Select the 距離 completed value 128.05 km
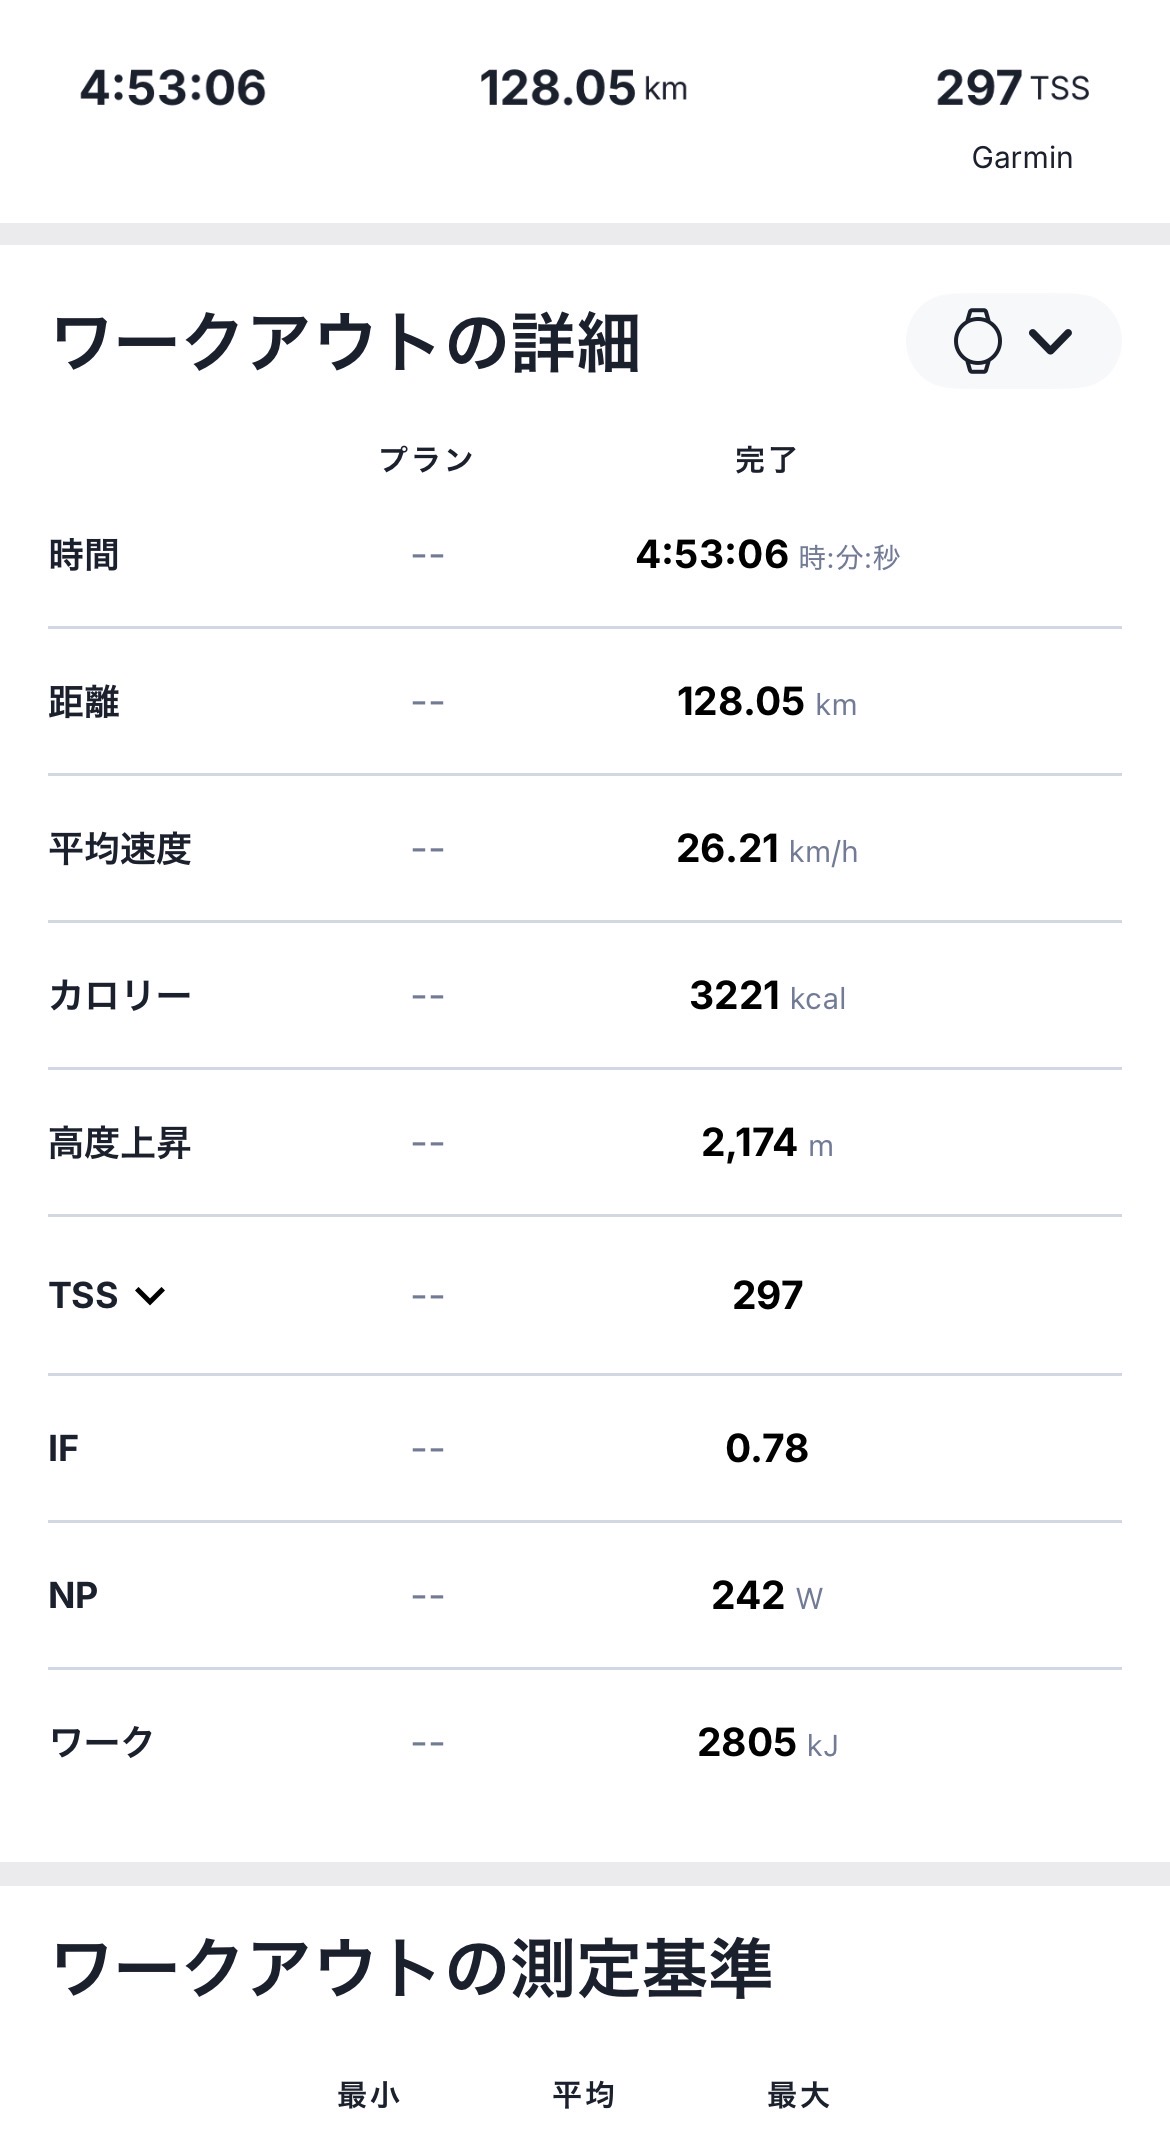 pyautogui.click(x=767, y=702)
